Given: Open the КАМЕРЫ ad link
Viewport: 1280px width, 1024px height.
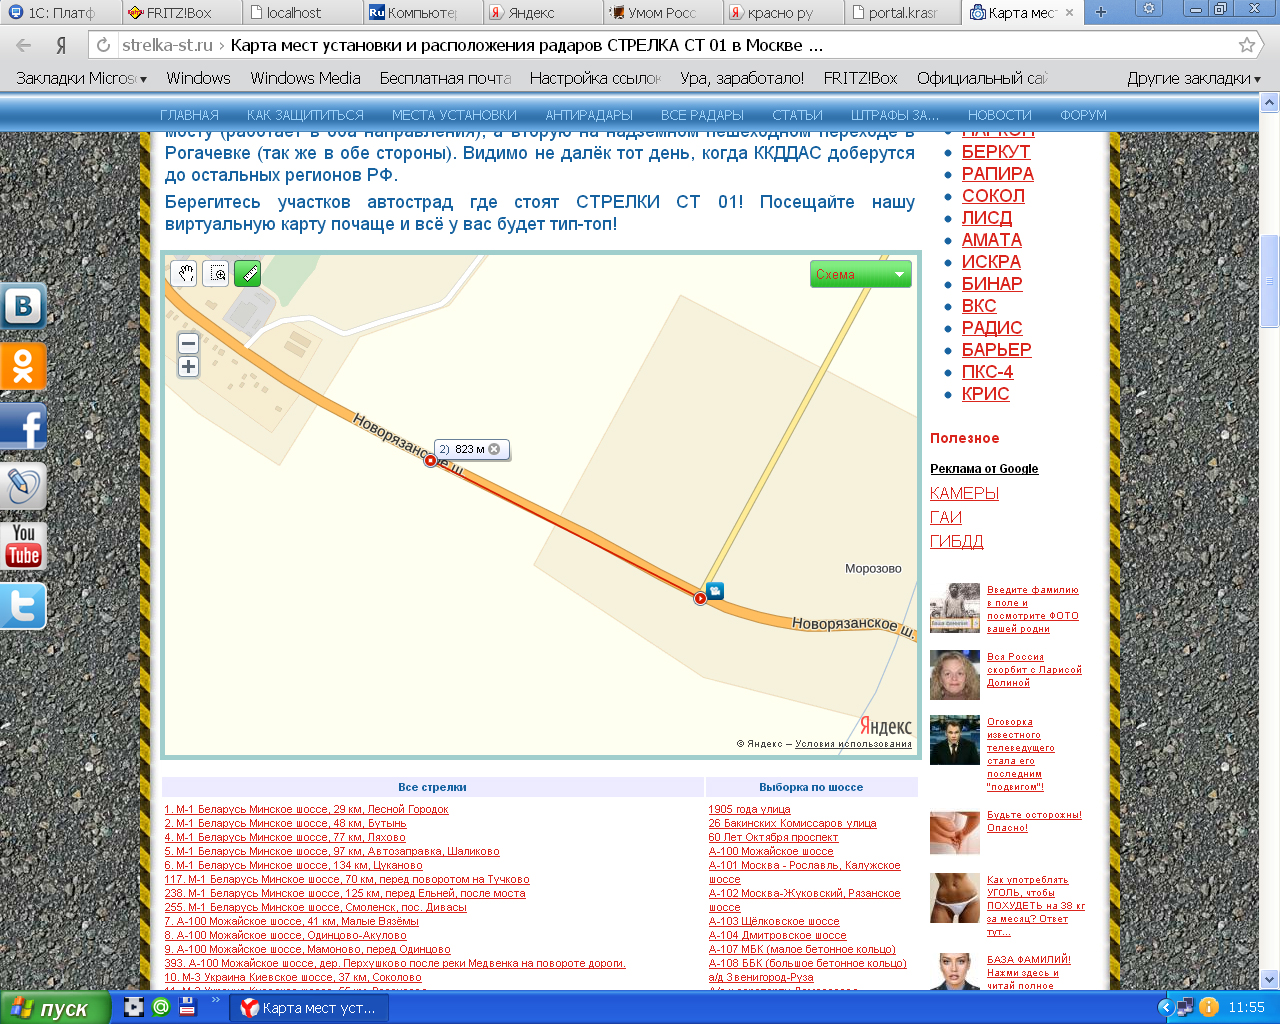Looking at the screenshot, I should [x=964, y=493].
